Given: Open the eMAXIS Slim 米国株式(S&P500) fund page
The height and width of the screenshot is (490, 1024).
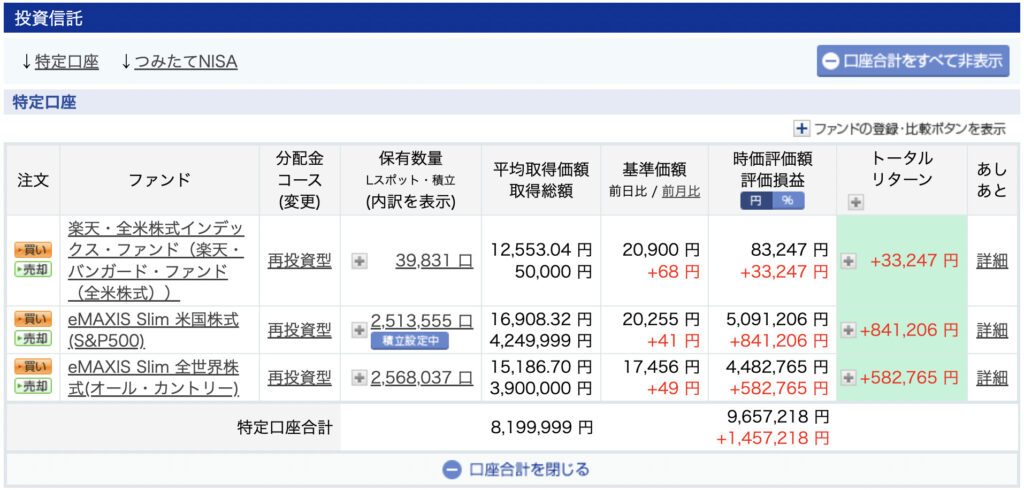Looking at the screenshot, I should coord(153,331).
